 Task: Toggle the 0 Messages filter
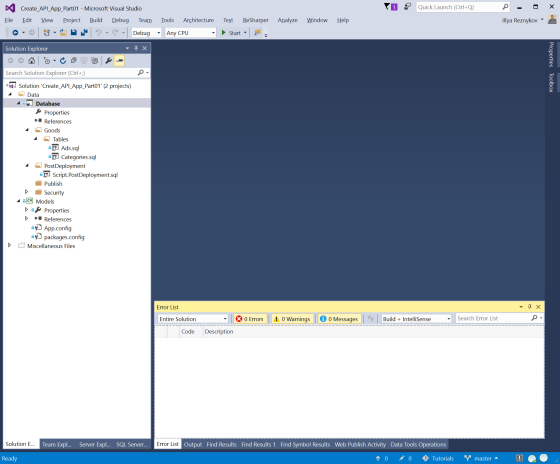pos(339,319)
